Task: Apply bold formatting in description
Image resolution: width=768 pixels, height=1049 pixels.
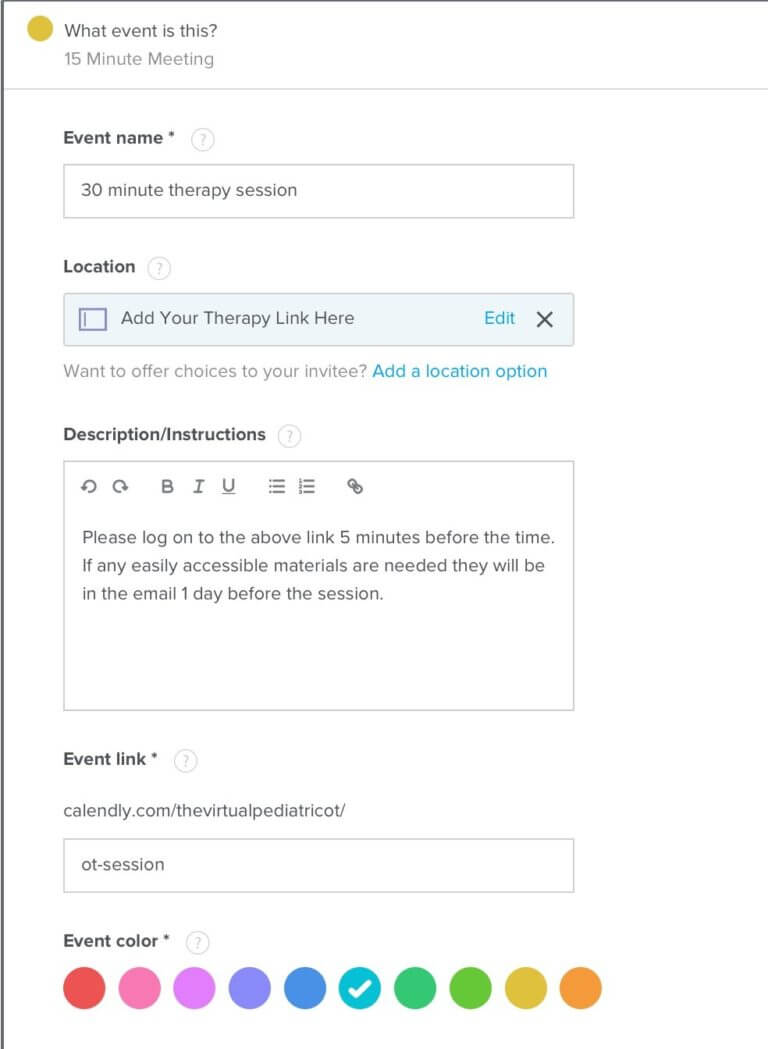Action: click(x=167, y=487)
